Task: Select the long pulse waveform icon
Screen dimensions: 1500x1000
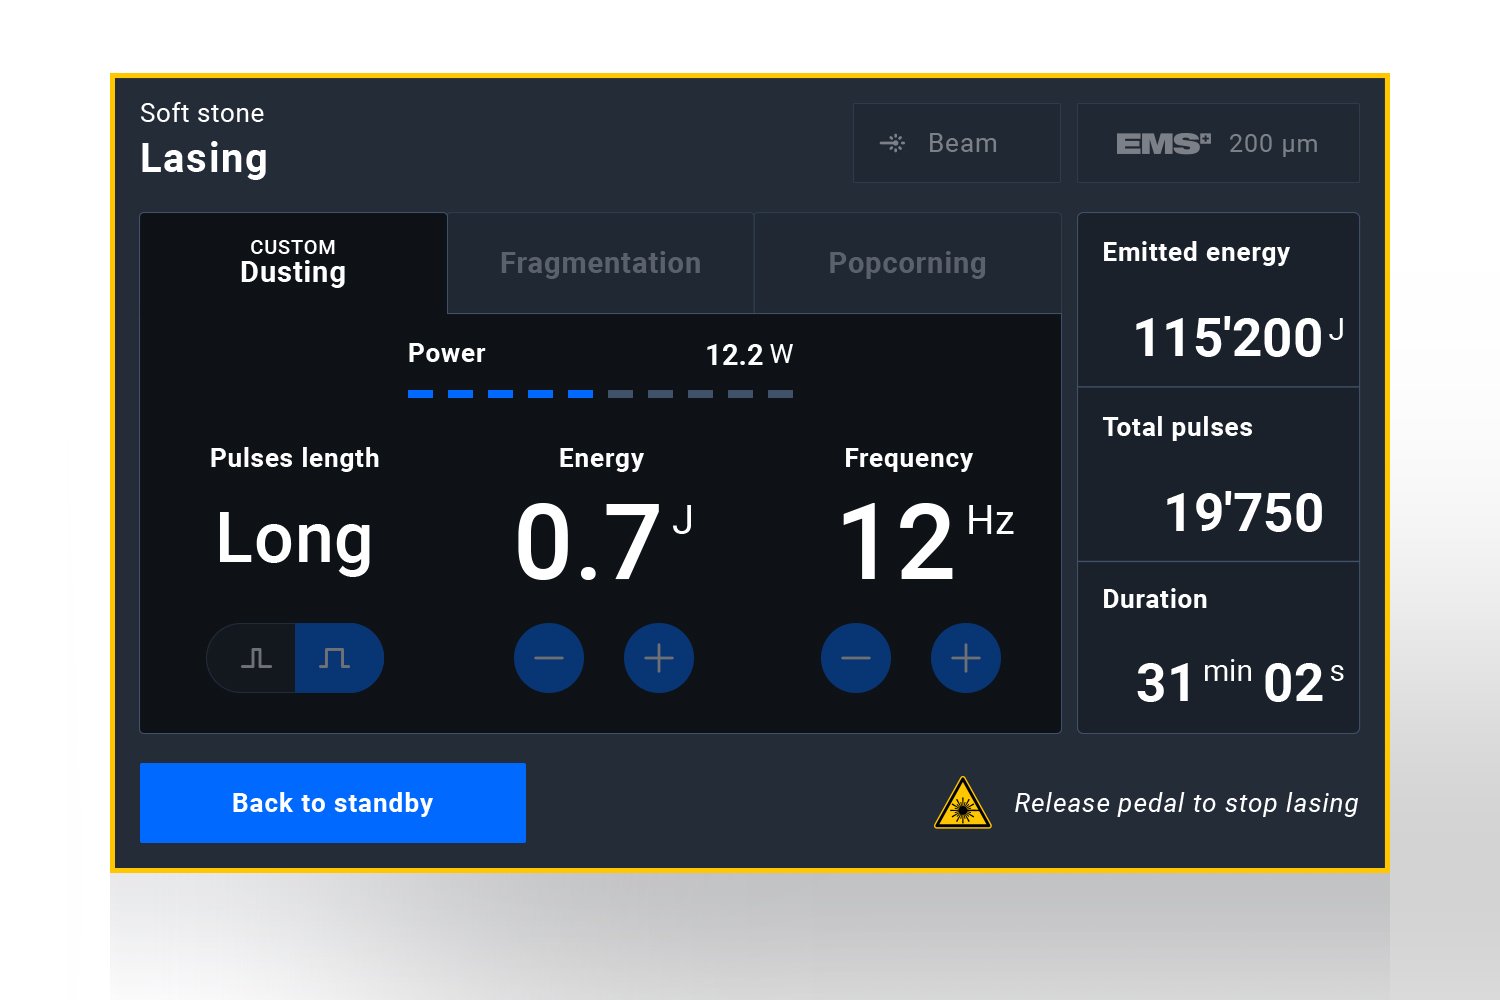Action: pyautogui.click(x=334, y=658)
